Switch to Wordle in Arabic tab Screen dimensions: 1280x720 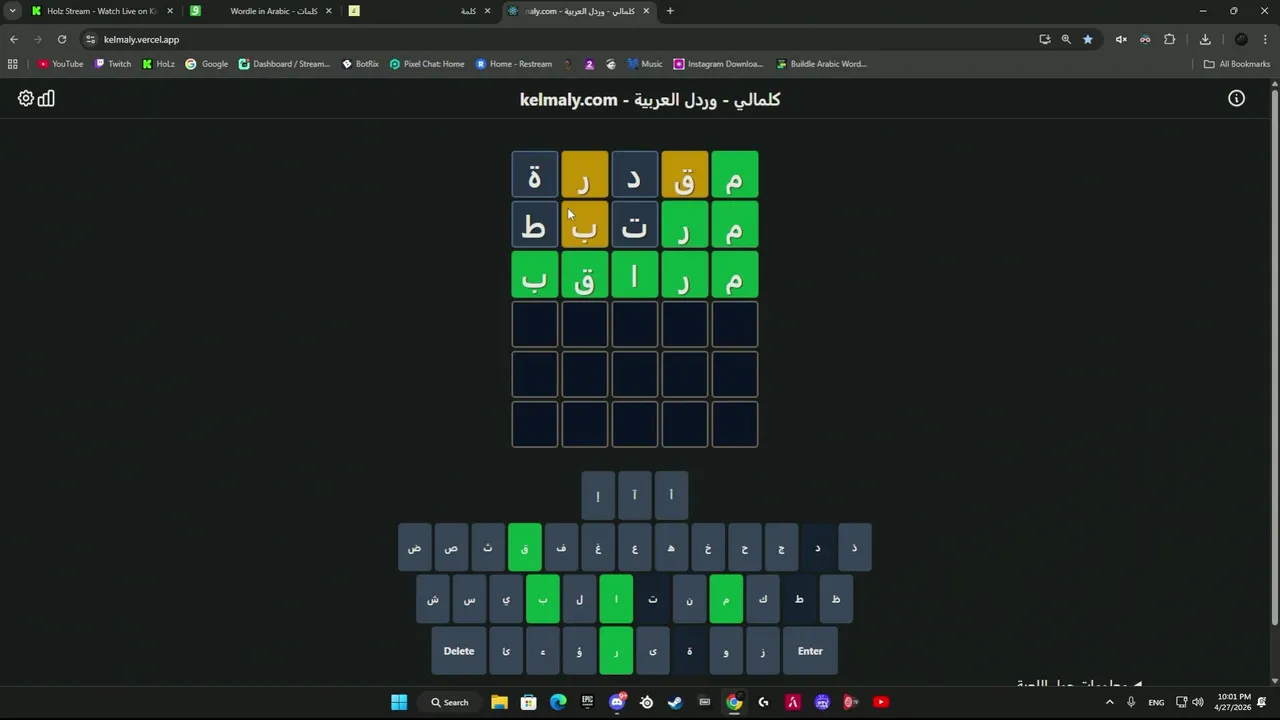(263, 11)
